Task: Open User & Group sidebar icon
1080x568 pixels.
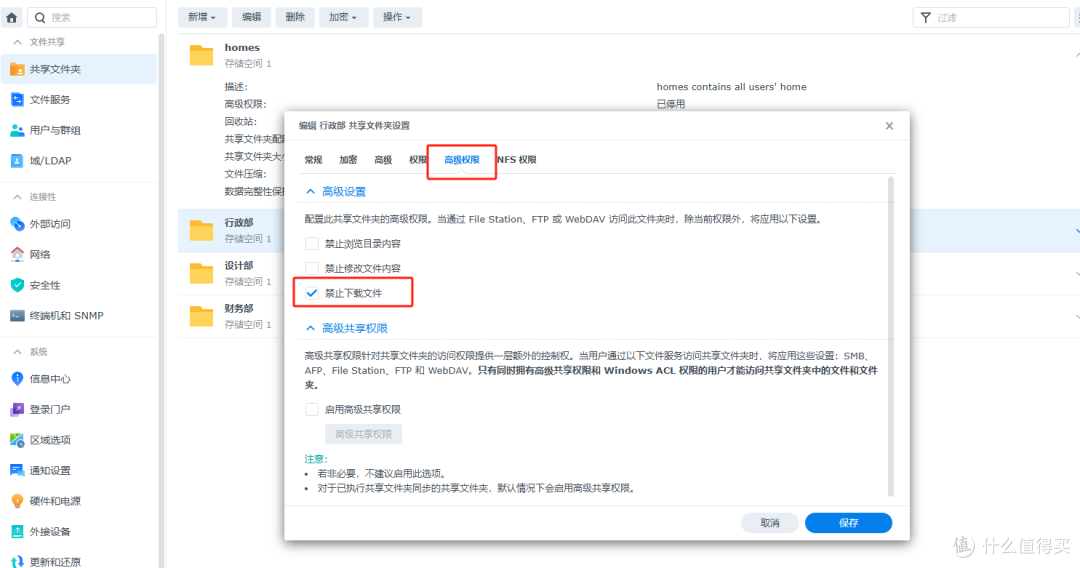Action: tap(17, 130)
